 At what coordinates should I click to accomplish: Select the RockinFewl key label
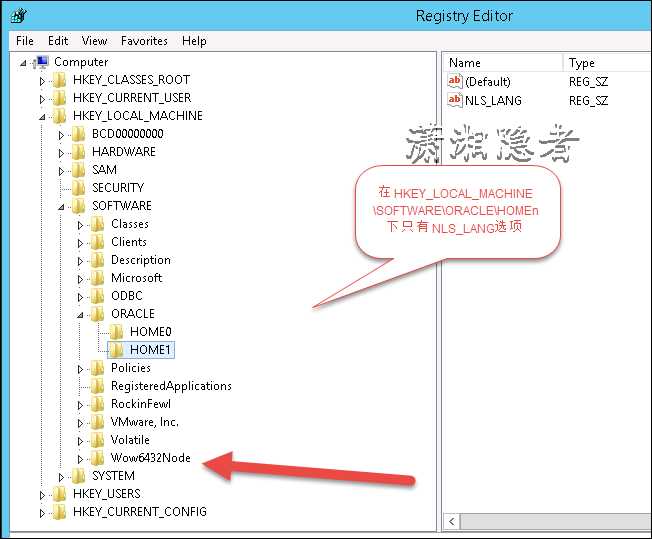coord(141,404)
